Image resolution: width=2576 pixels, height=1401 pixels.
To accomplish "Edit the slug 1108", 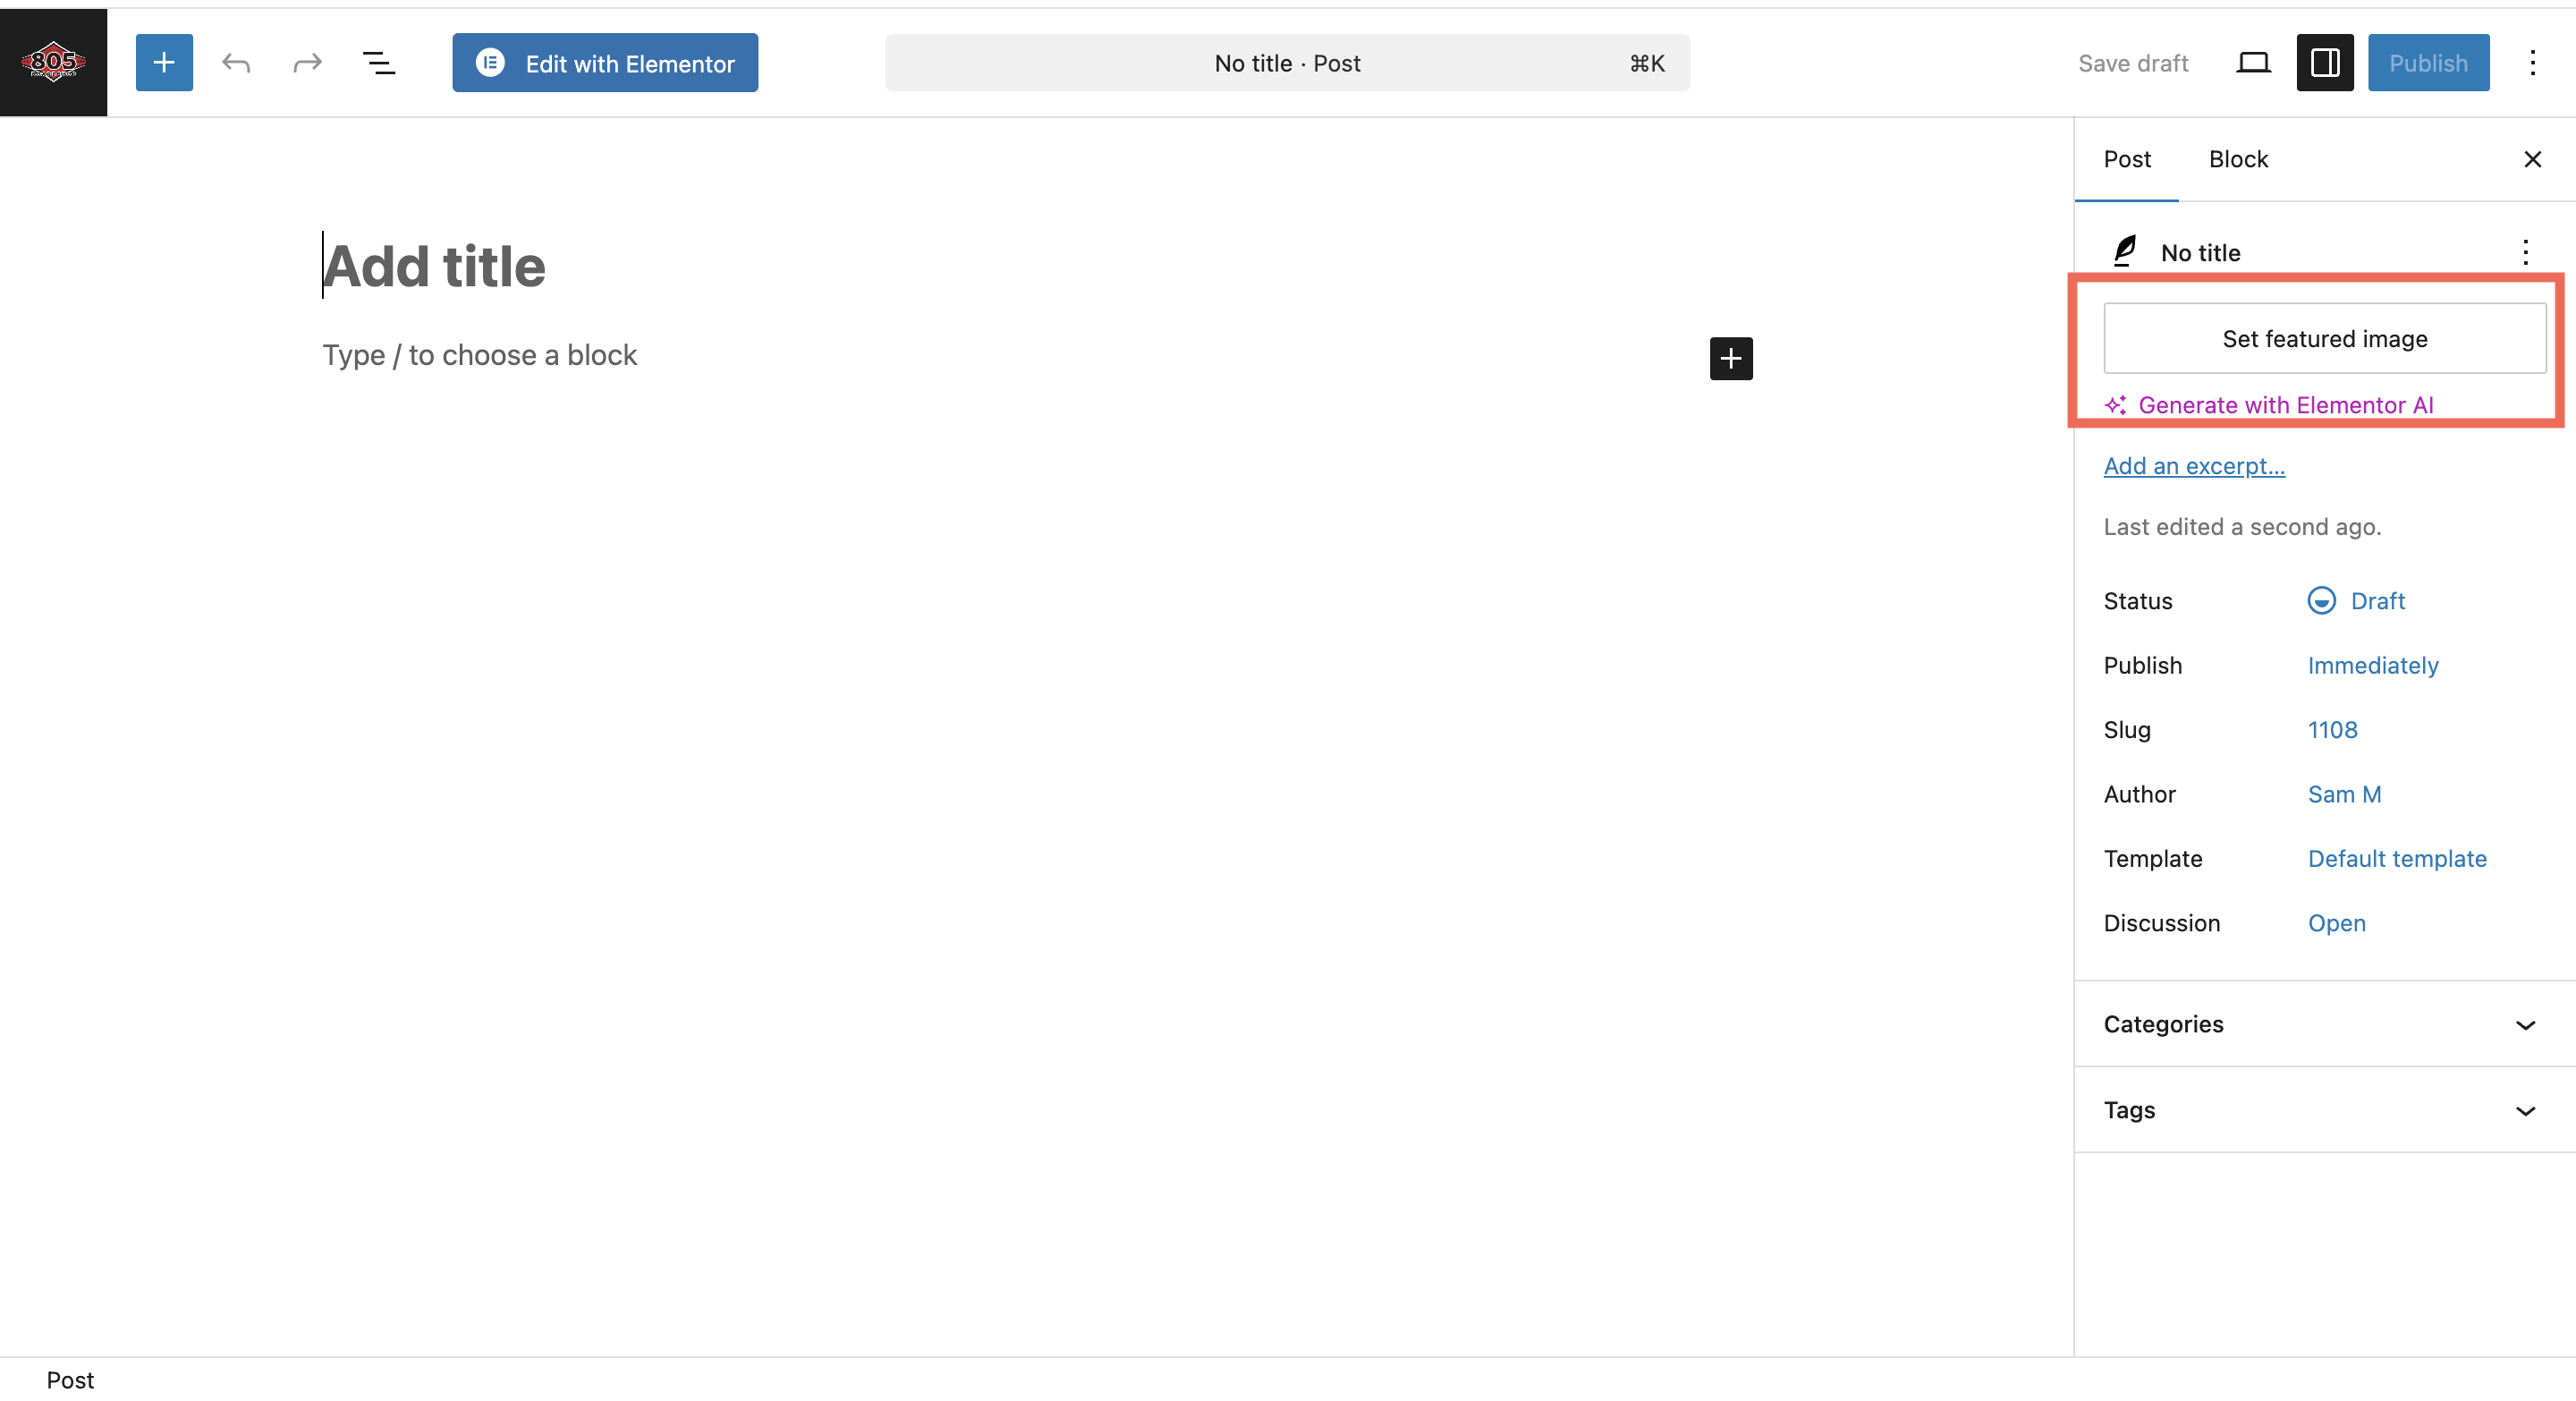I will pos(2332,729).
